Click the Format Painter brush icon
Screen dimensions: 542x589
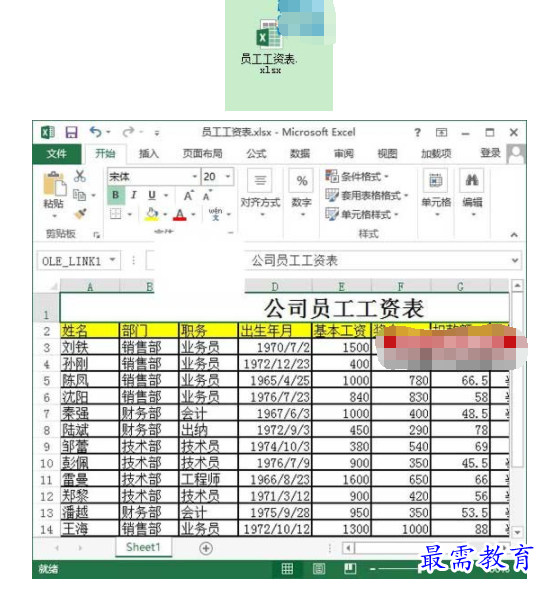[x=80, y=214]
